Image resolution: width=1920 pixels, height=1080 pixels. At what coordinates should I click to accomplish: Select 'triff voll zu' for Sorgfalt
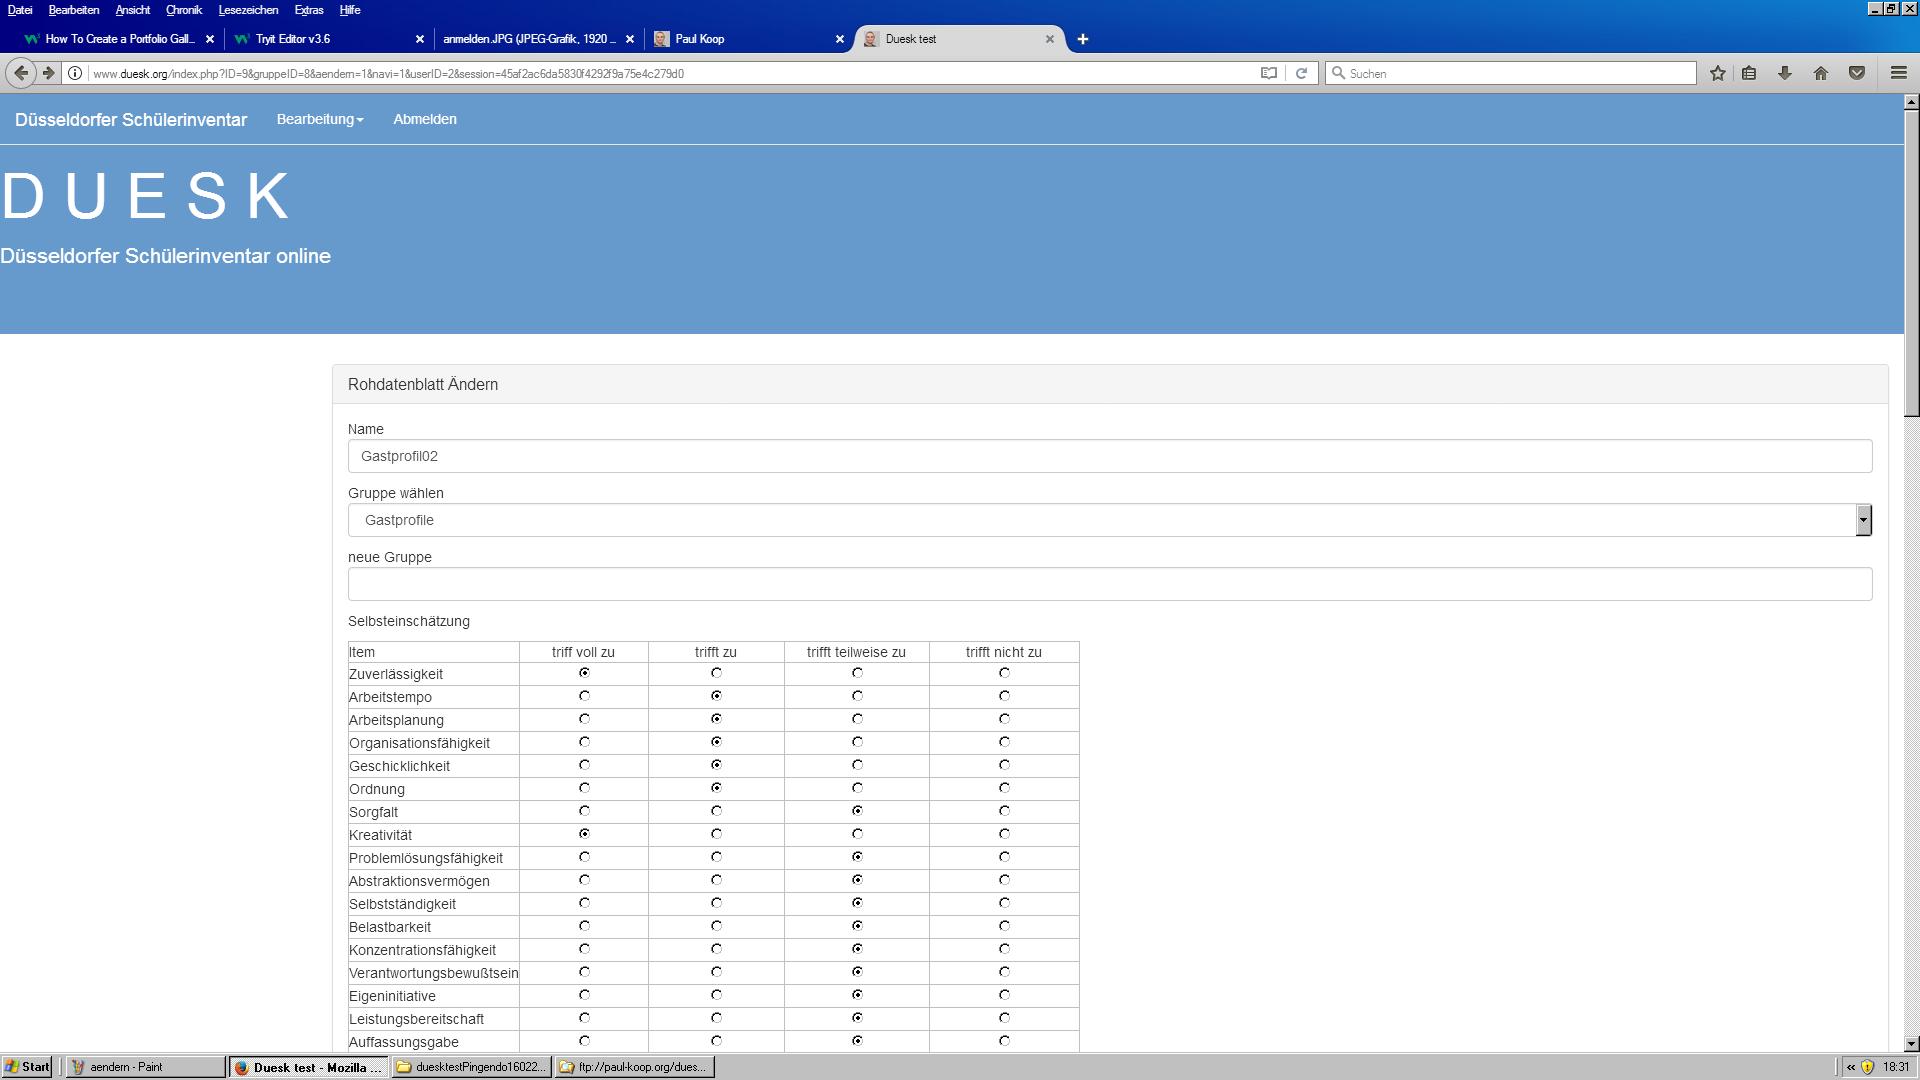[584, 811]
